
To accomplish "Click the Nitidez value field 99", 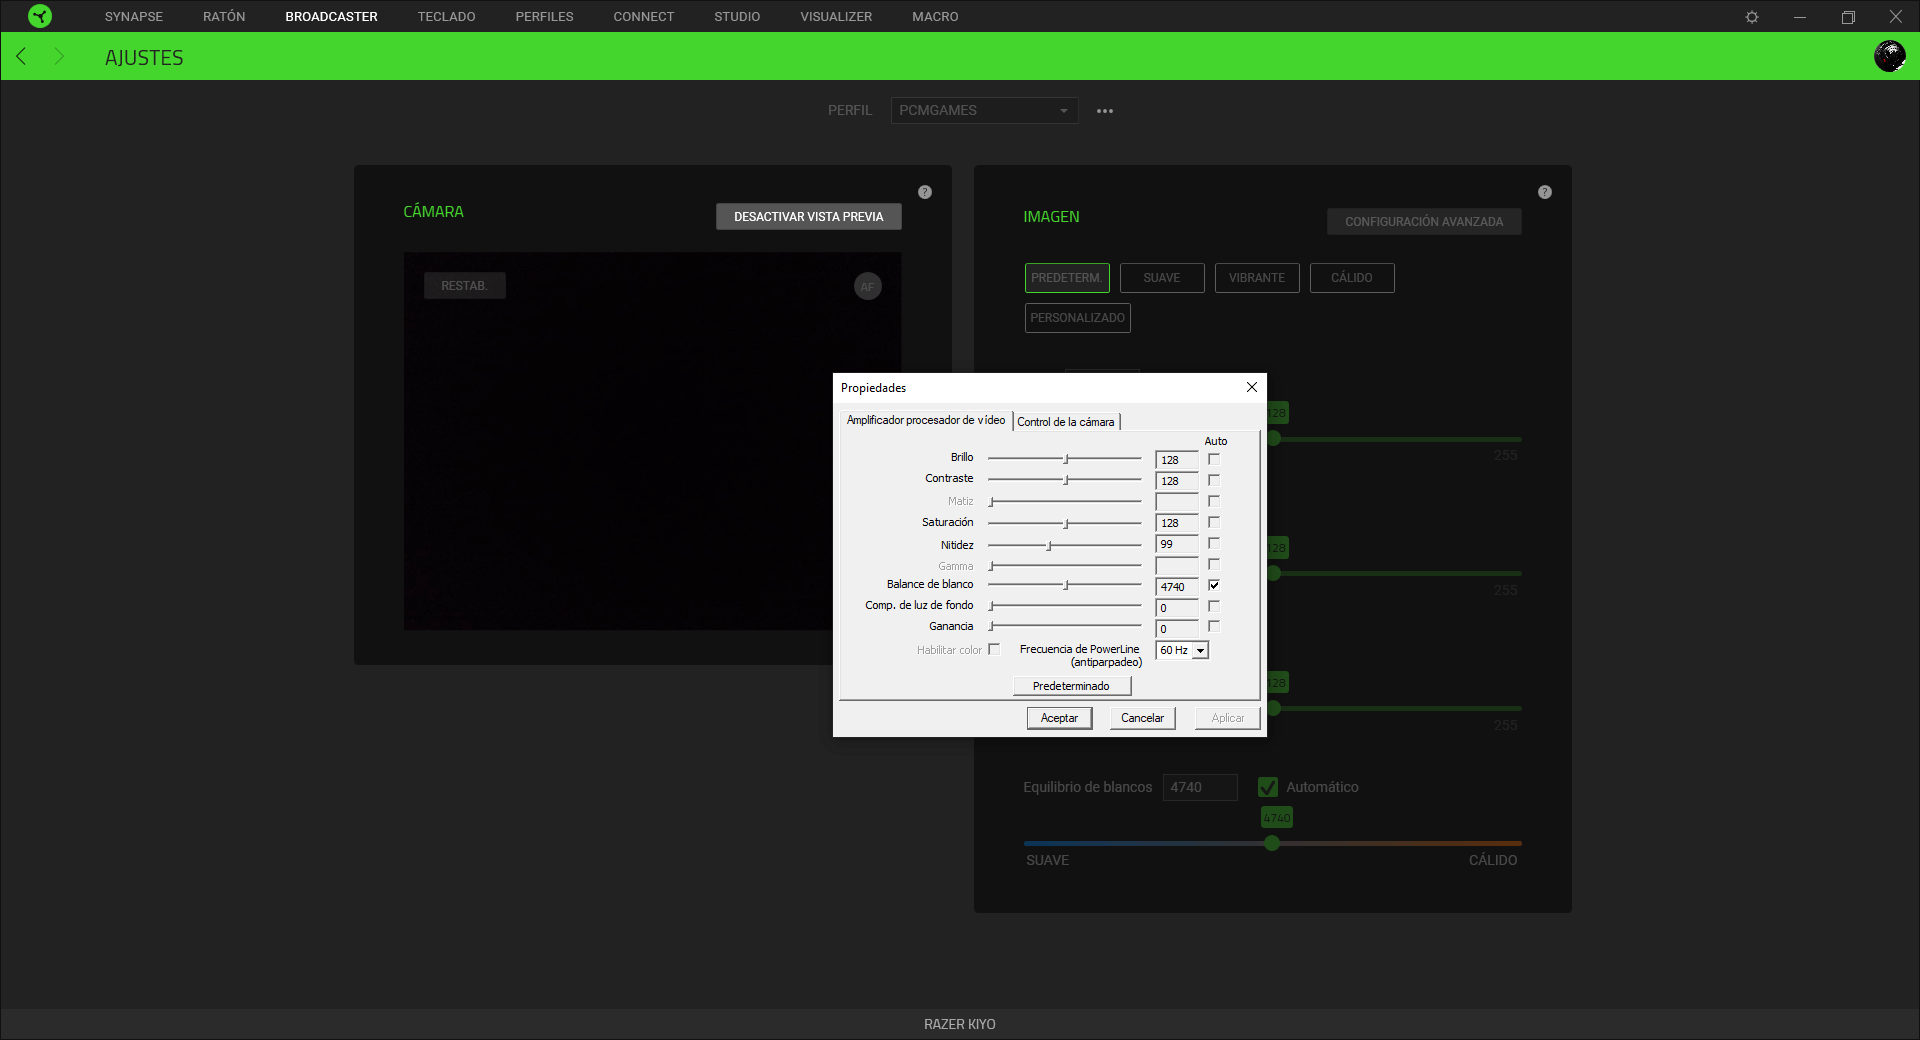I will [x=1177, y=544].
